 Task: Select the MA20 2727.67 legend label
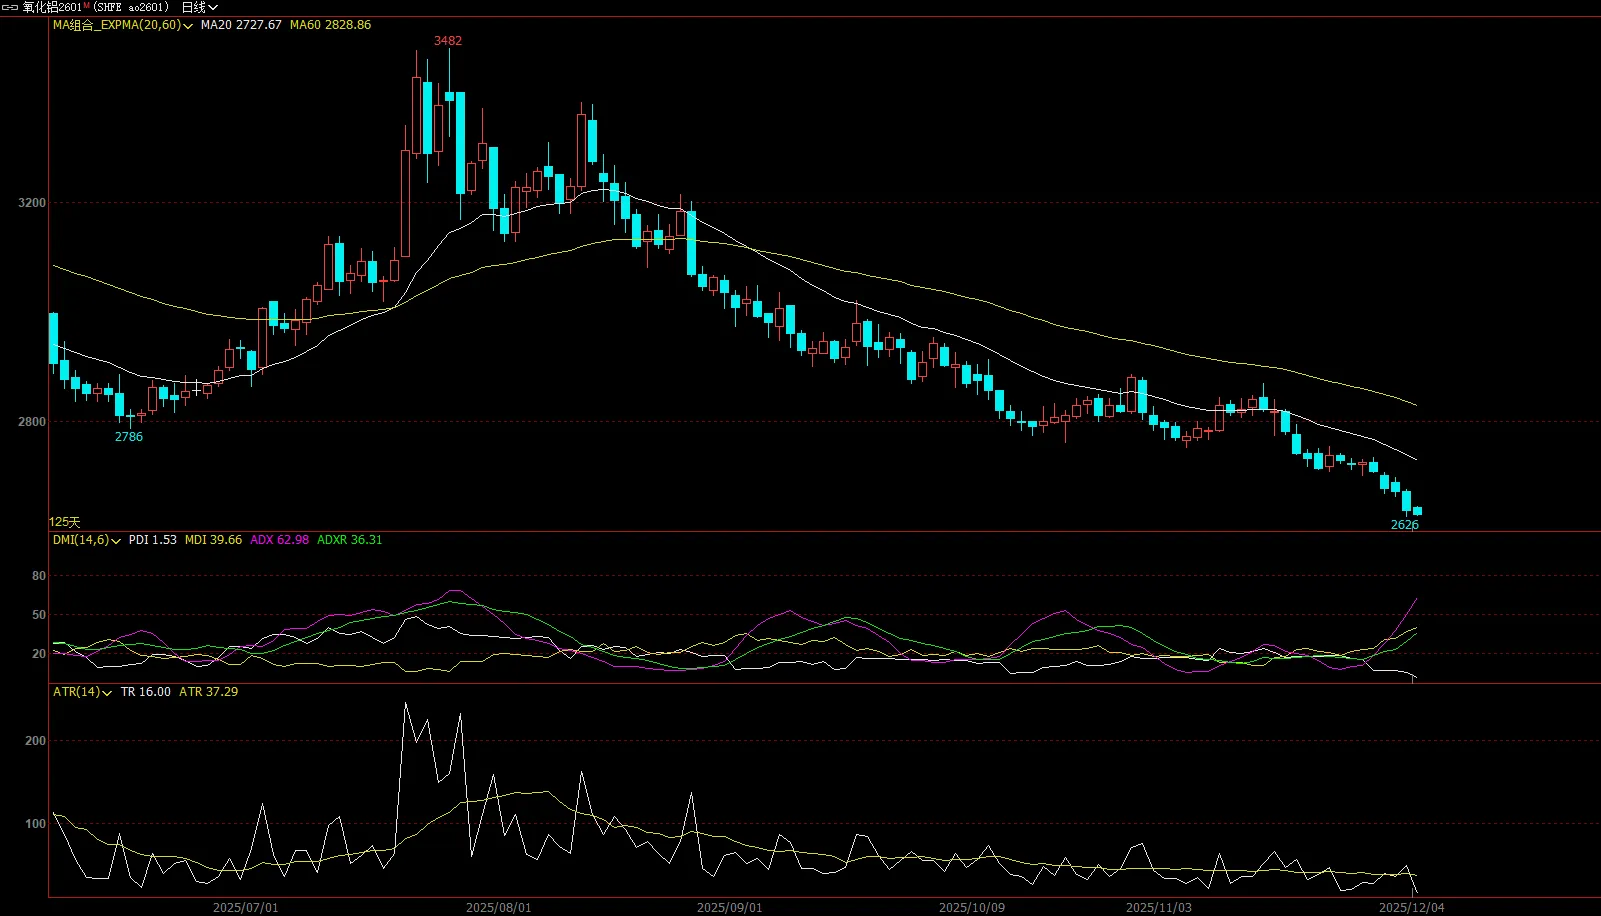(x=241, y=25)
